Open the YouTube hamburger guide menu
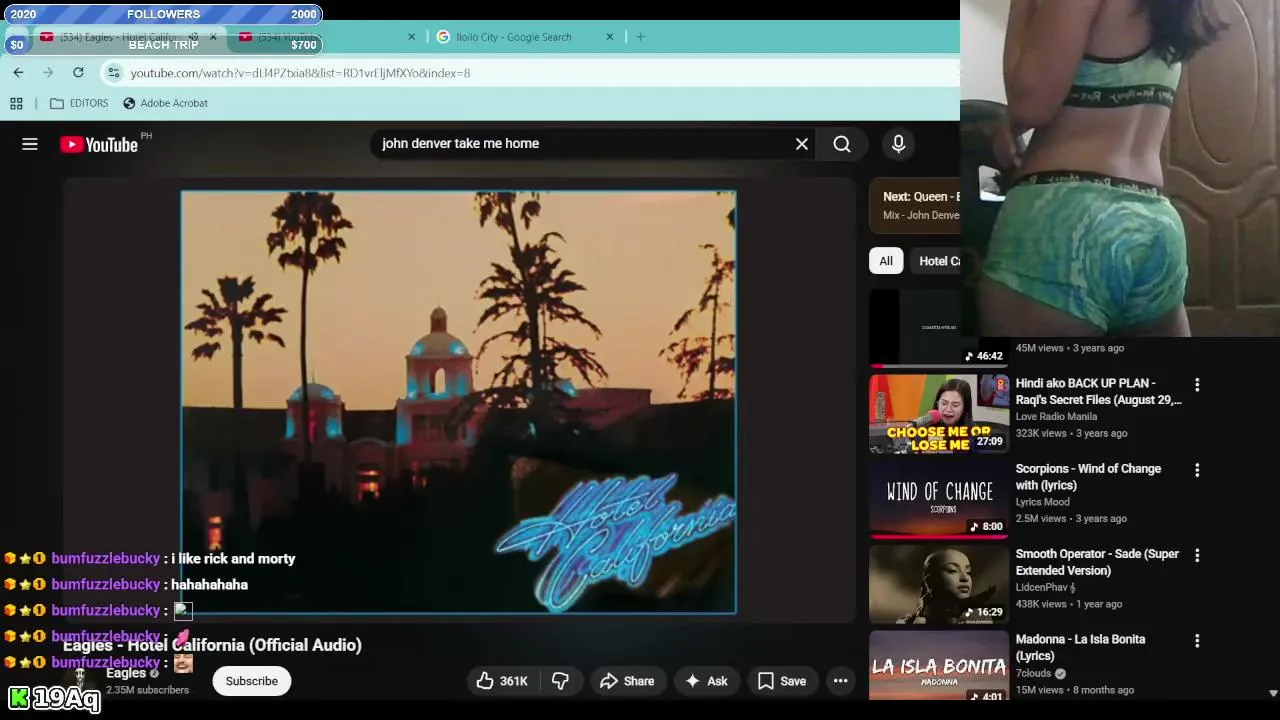The image size is (1280, 720). [30, 144]
